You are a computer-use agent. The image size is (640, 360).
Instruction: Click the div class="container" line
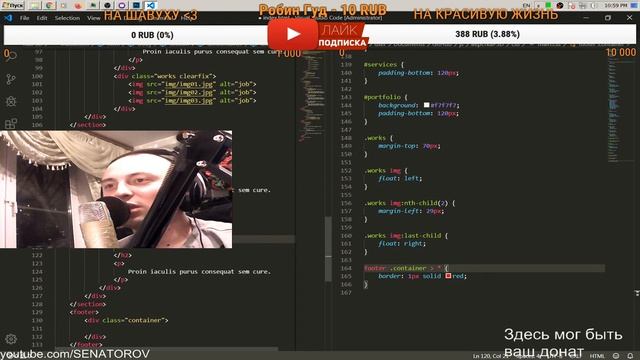coord(127,320)
